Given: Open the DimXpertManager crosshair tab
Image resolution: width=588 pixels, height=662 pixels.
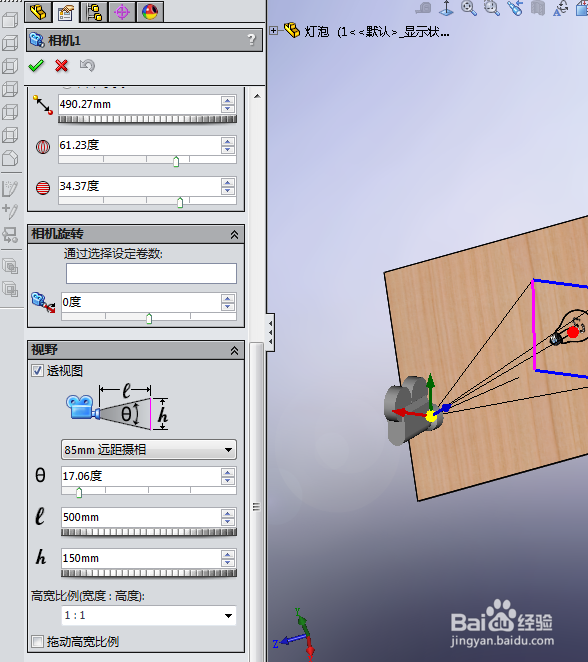Looking at the screenshot, I should pos(122,12).
